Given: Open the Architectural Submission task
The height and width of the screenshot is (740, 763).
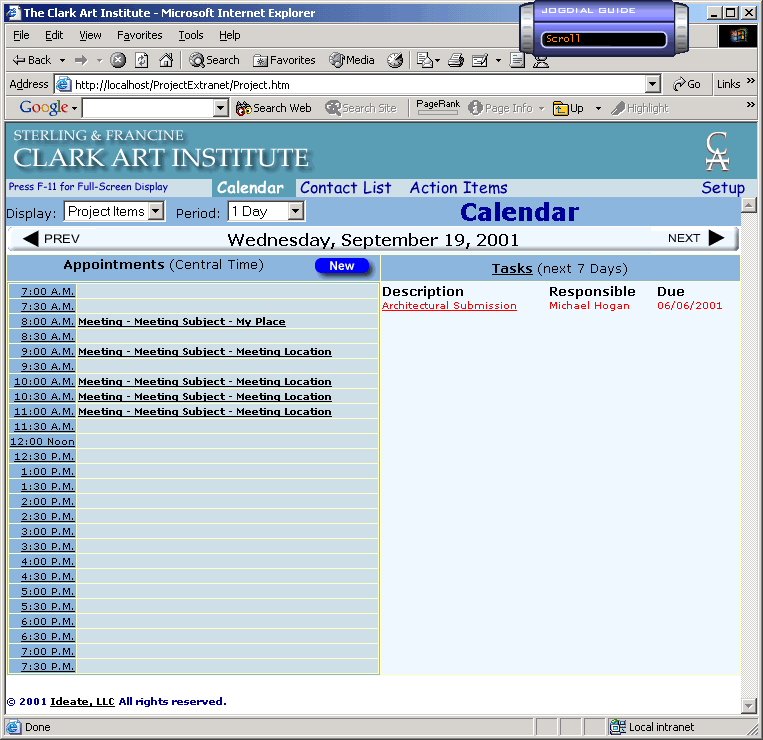Looking at the screenshot, I should (449, 306).
